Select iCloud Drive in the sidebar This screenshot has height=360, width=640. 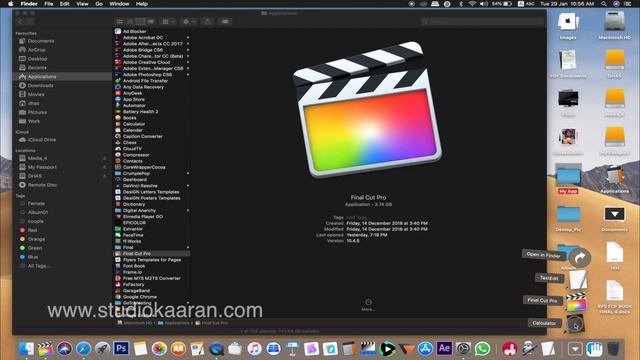pos(41,140)
